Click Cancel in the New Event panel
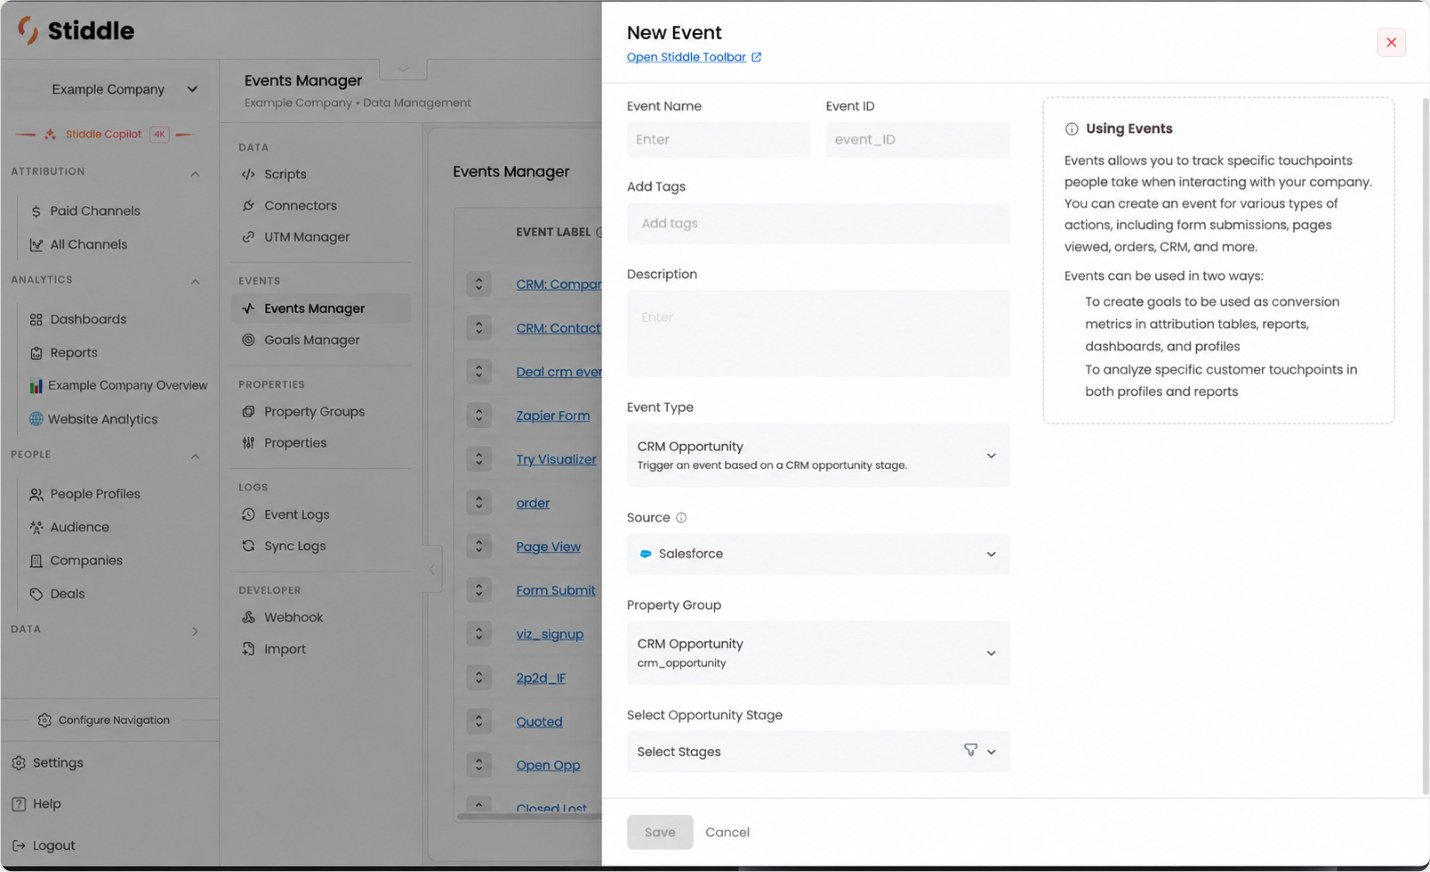The width and height of the screenshot is (1430, 872). (727, 832)
